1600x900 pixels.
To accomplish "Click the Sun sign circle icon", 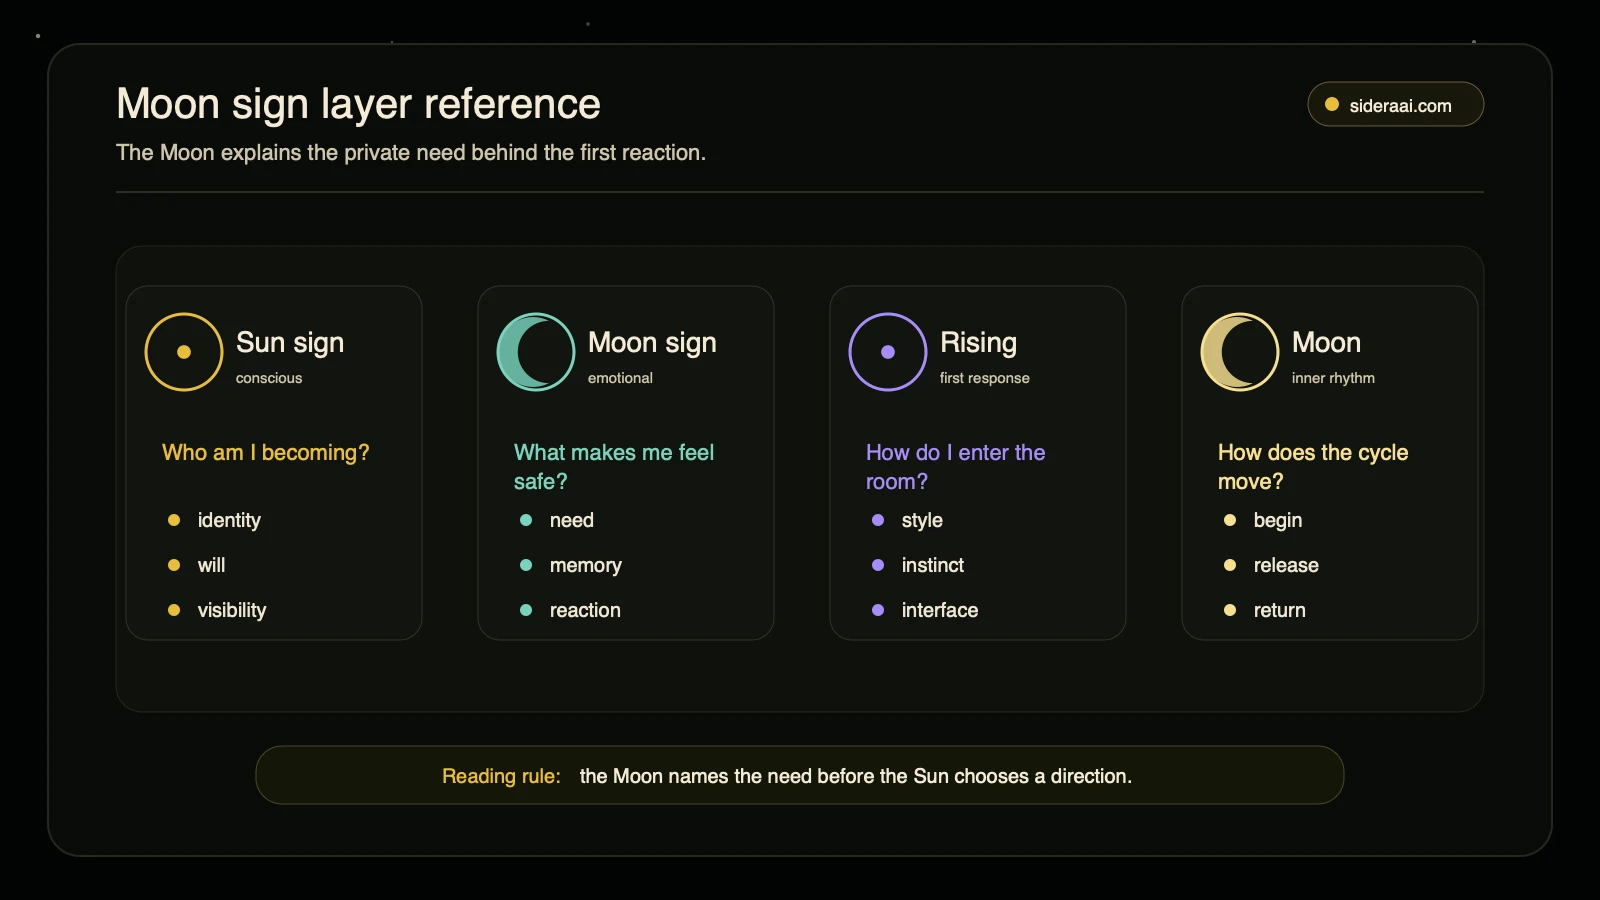I will pyautogui.click(x=184, y=352).
